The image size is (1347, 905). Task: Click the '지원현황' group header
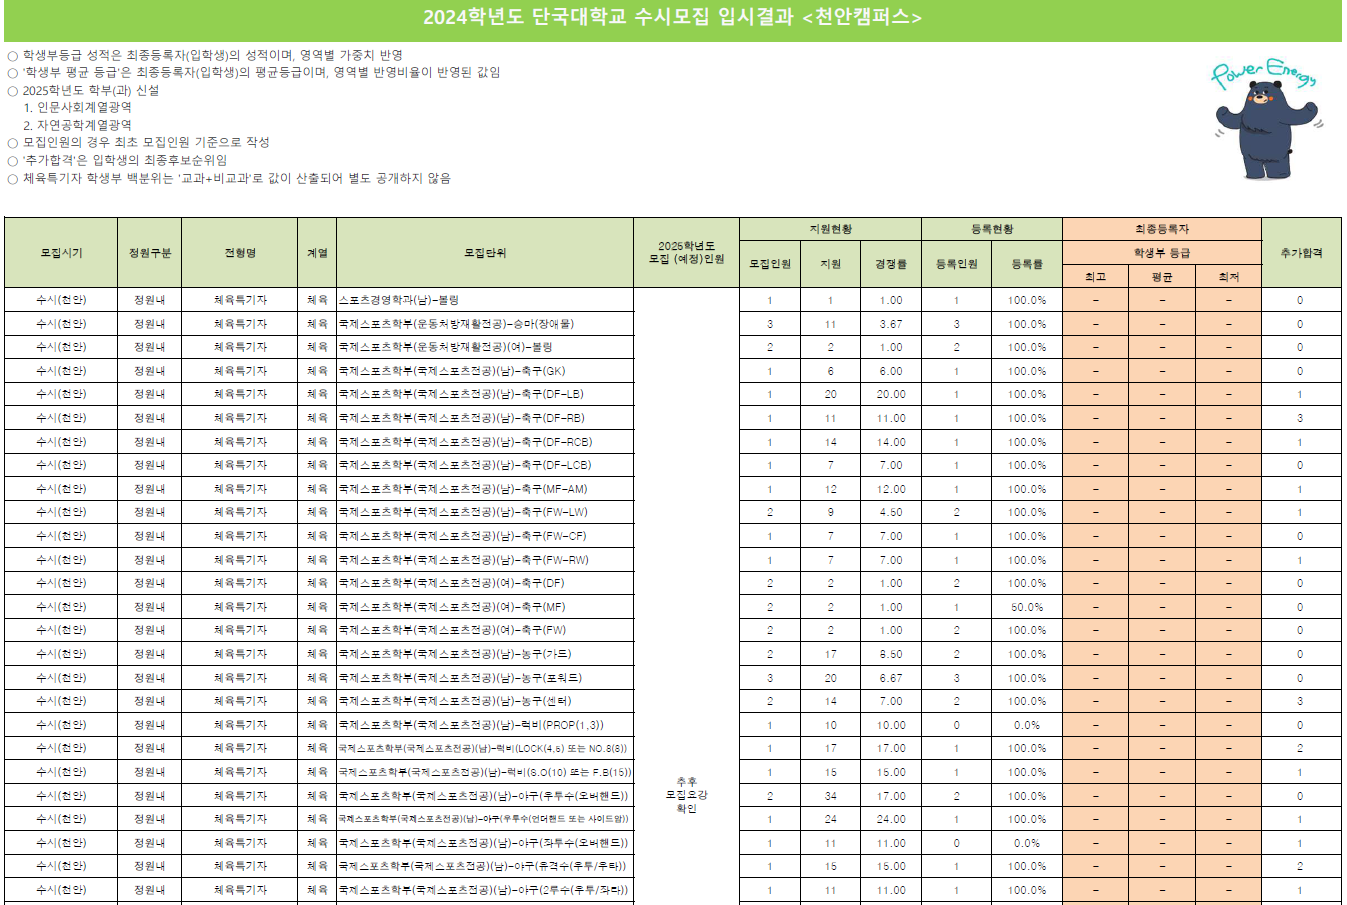(830, 229)
